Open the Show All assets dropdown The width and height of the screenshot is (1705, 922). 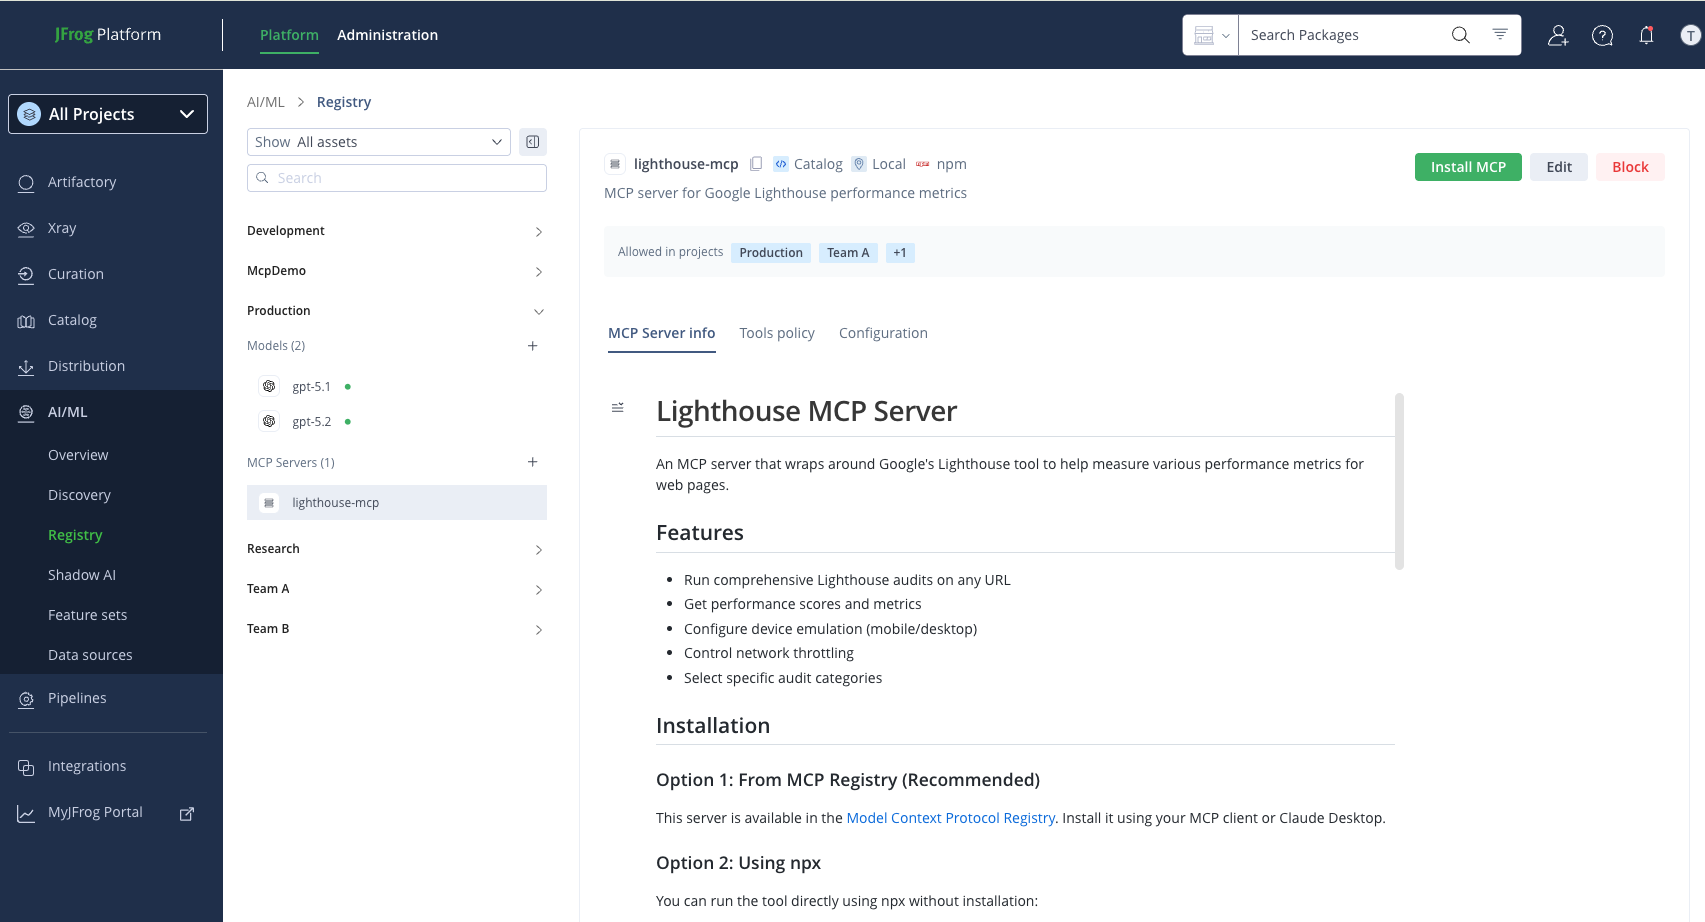point(379,142)
